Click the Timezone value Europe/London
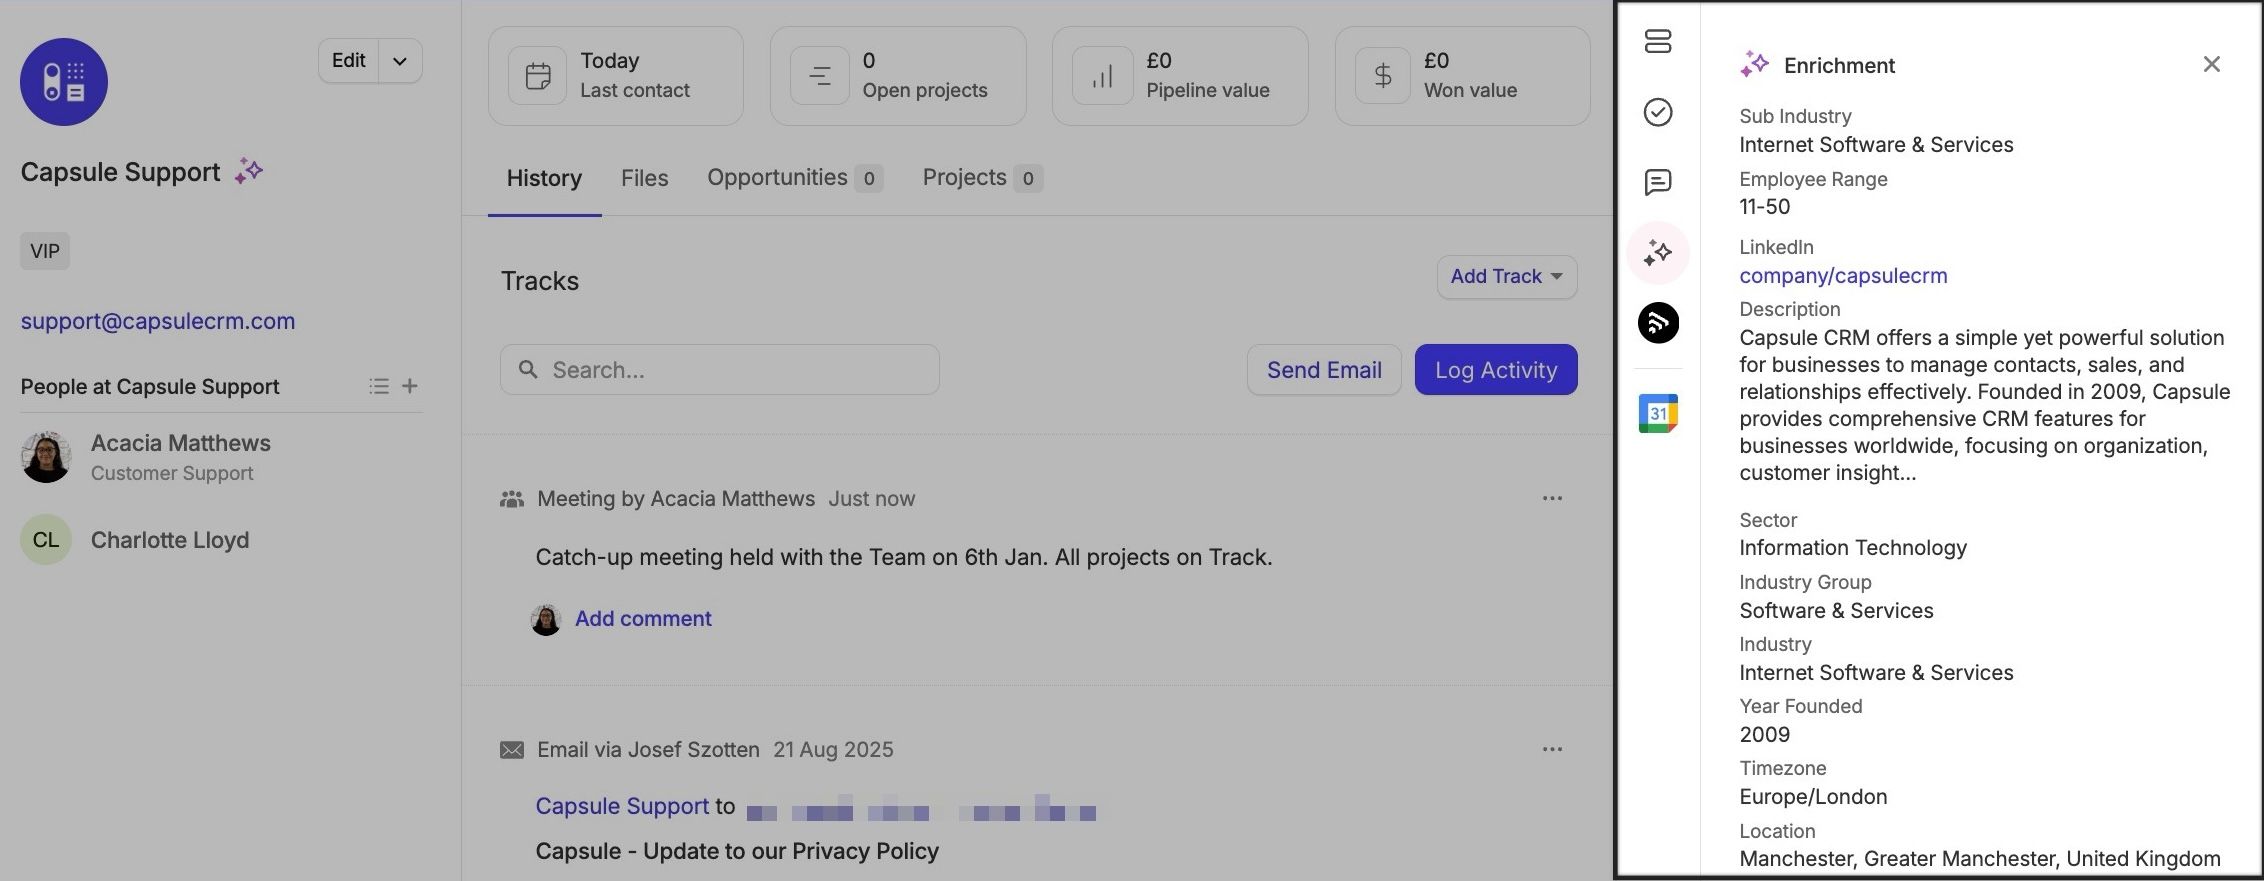The height and width of the screenshot is (881, 2264). click(x=1813, y=797)
